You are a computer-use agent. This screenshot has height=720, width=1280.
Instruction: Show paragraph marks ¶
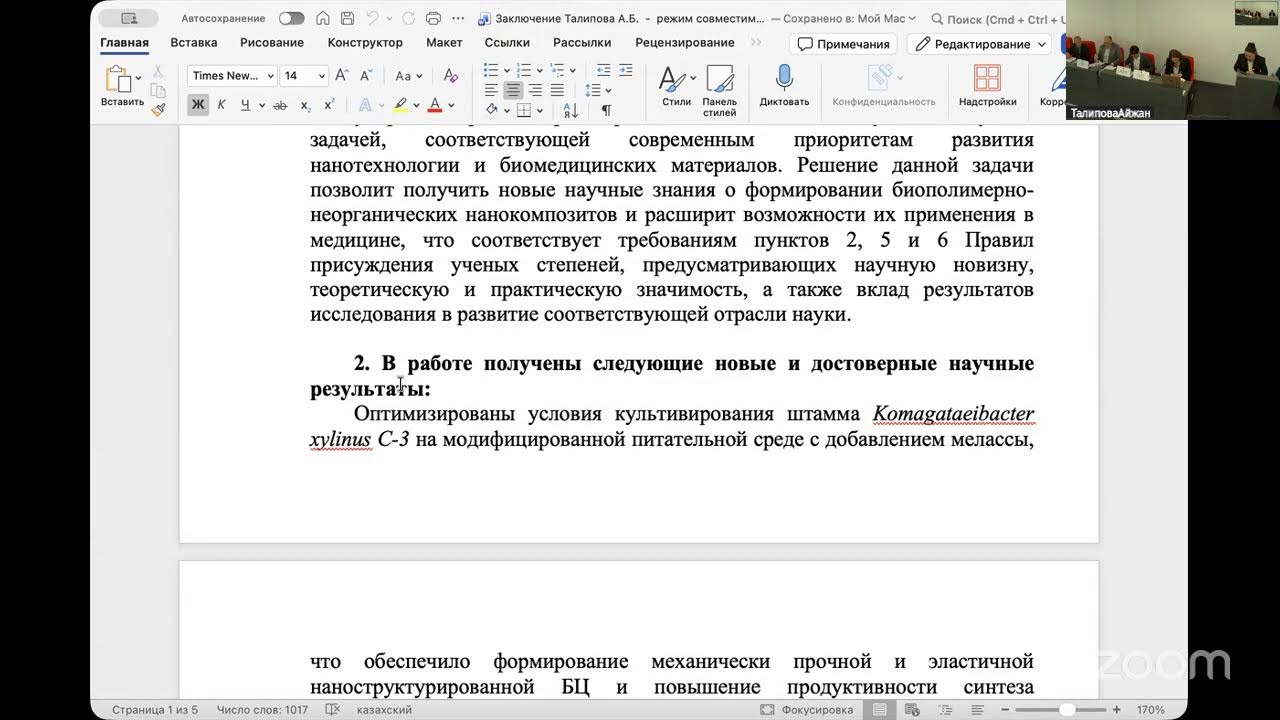(606, 110)
